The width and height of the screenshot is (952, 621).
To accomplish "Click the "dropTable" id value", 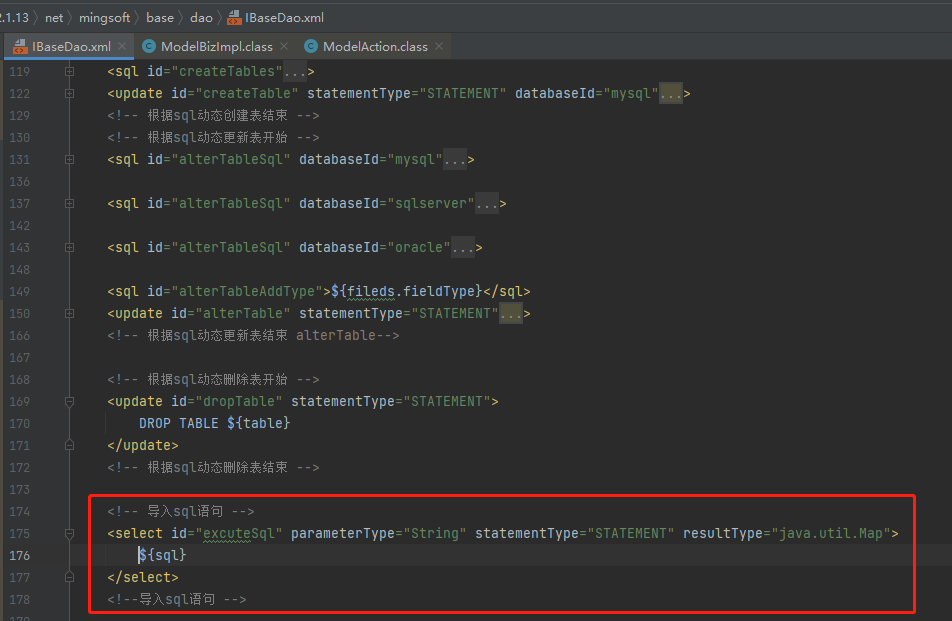I will click(x=239, y=401).
